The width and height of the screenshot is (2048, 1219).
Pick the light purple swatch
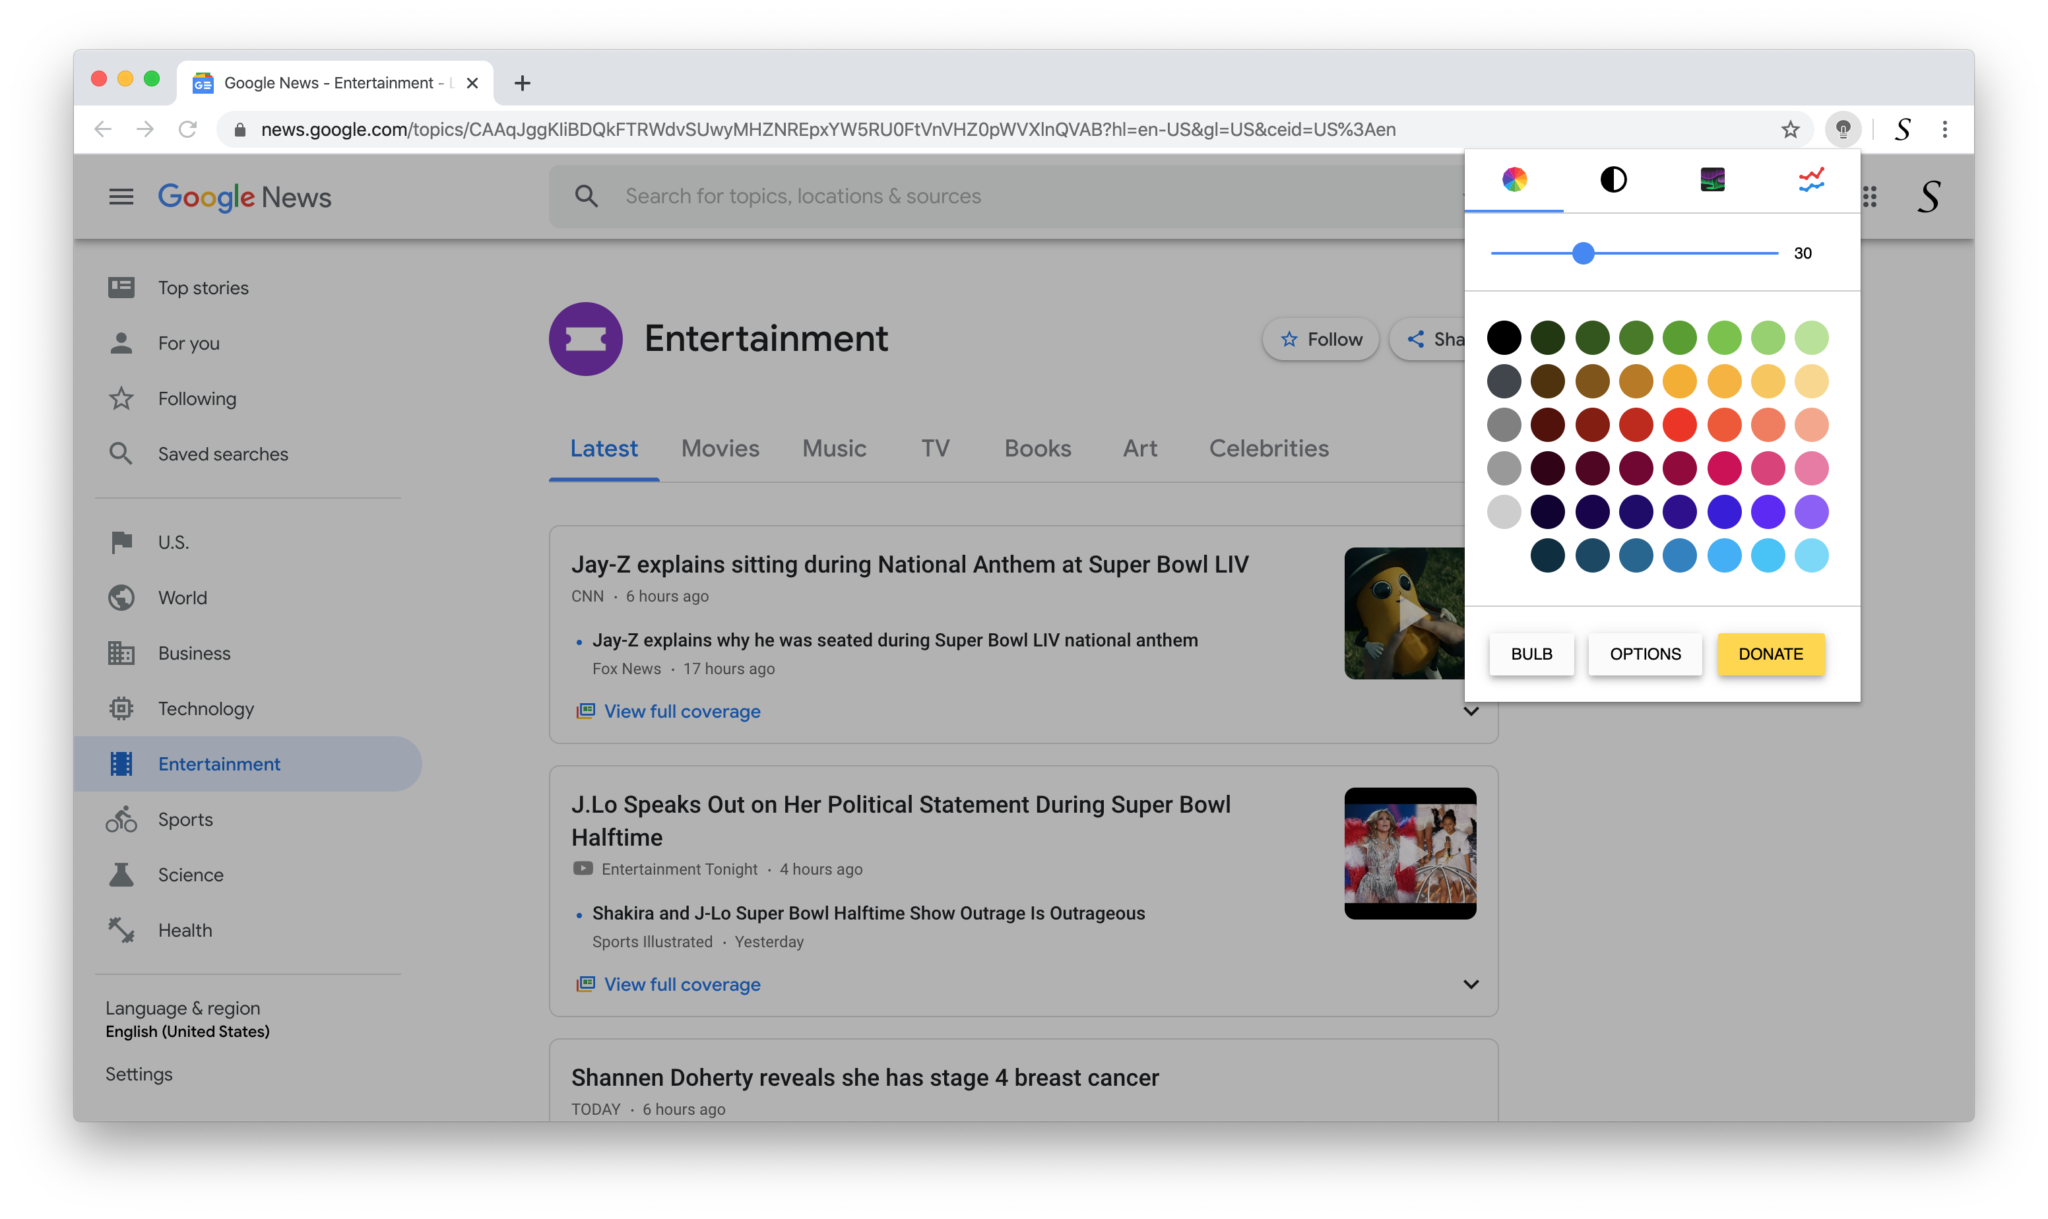tap(1812, 512)
